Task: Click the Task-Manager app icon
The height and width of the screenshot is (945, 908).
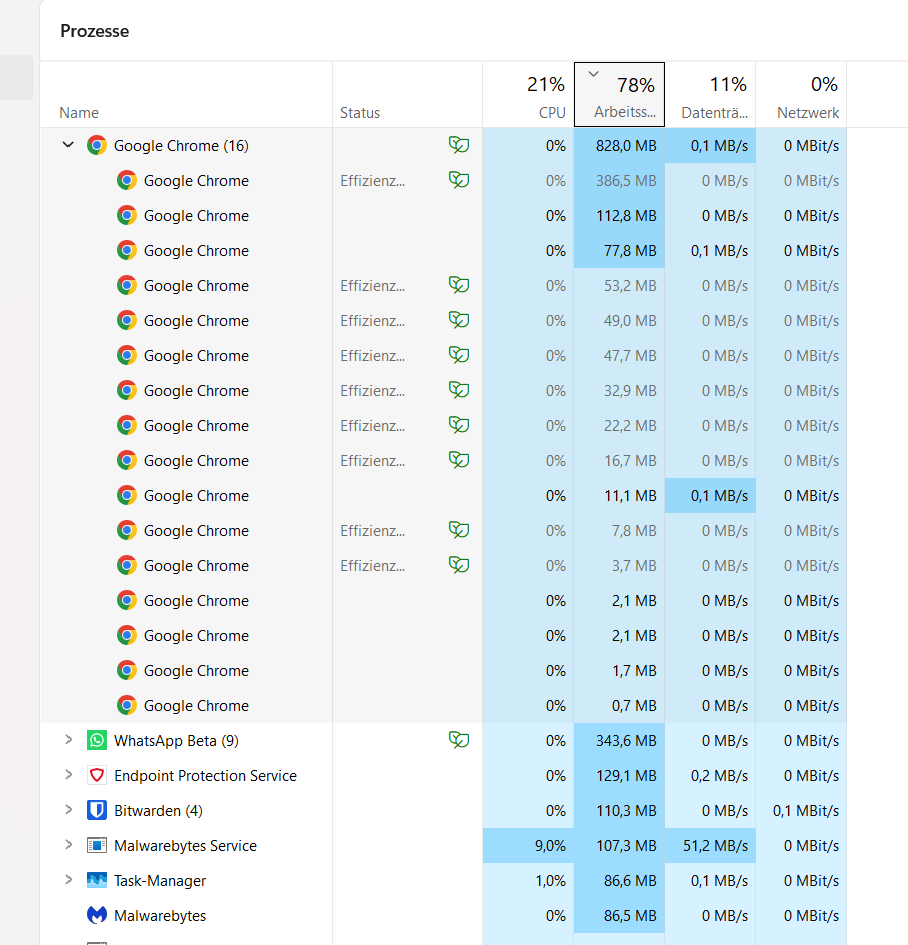Action: (x=96, y=880)
